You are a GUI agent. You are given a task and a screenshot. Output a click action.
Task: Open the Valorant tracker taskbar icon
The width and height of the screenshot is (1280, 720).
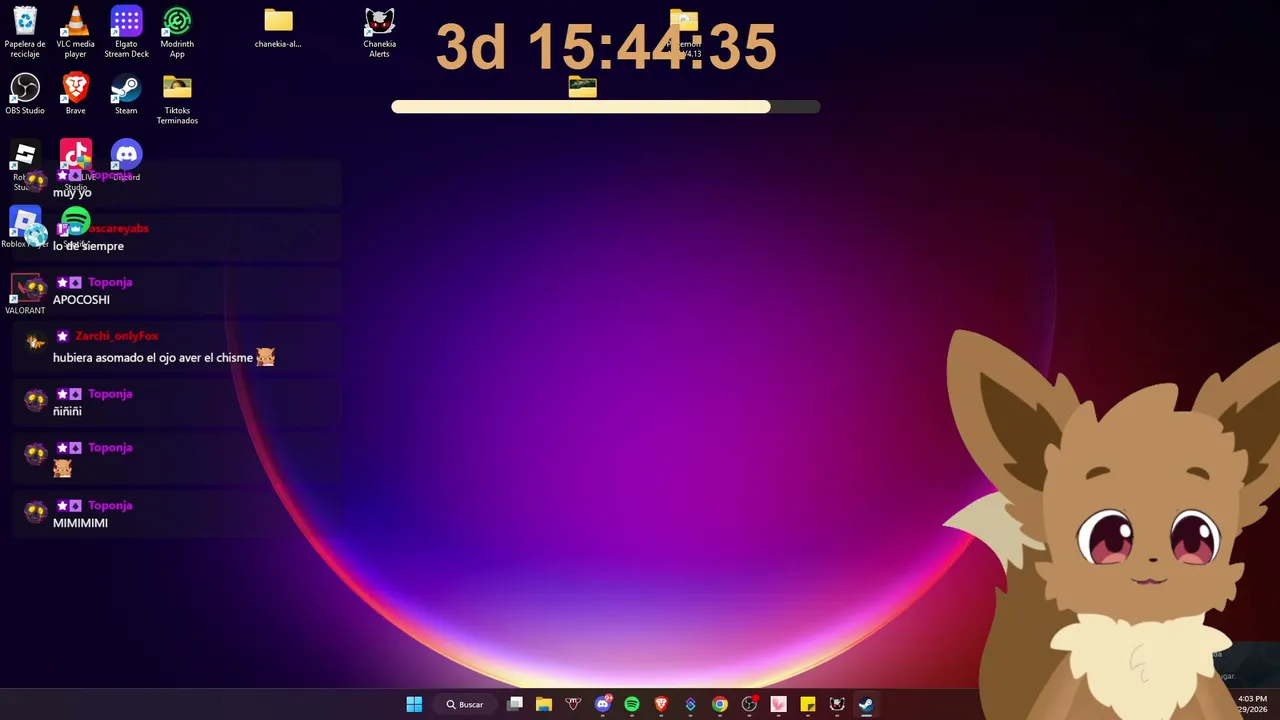pyautogui.click(x=573, y=704)
